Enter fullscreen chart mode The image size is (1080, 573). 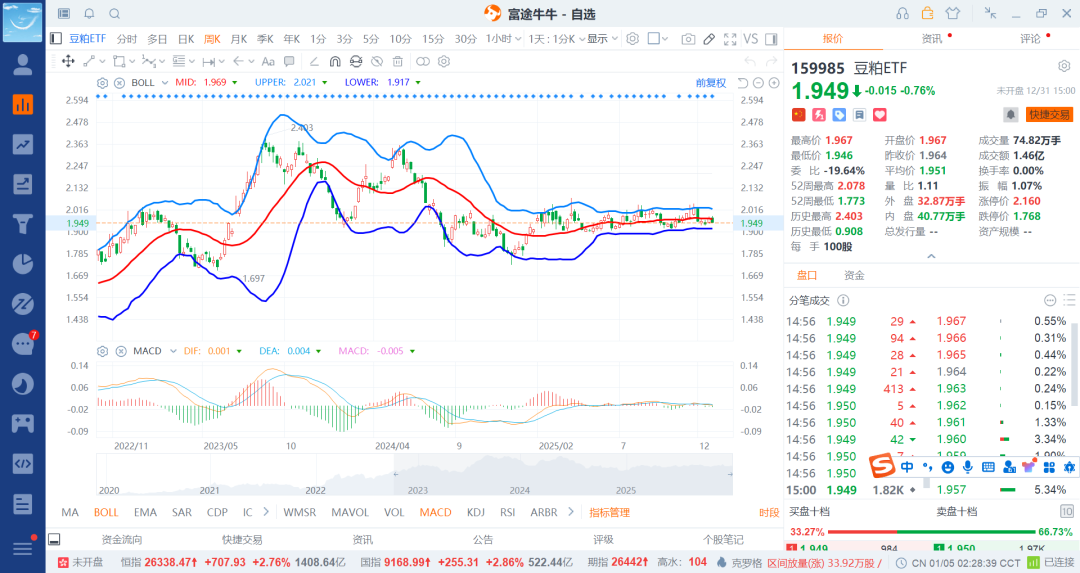point(730,39)
